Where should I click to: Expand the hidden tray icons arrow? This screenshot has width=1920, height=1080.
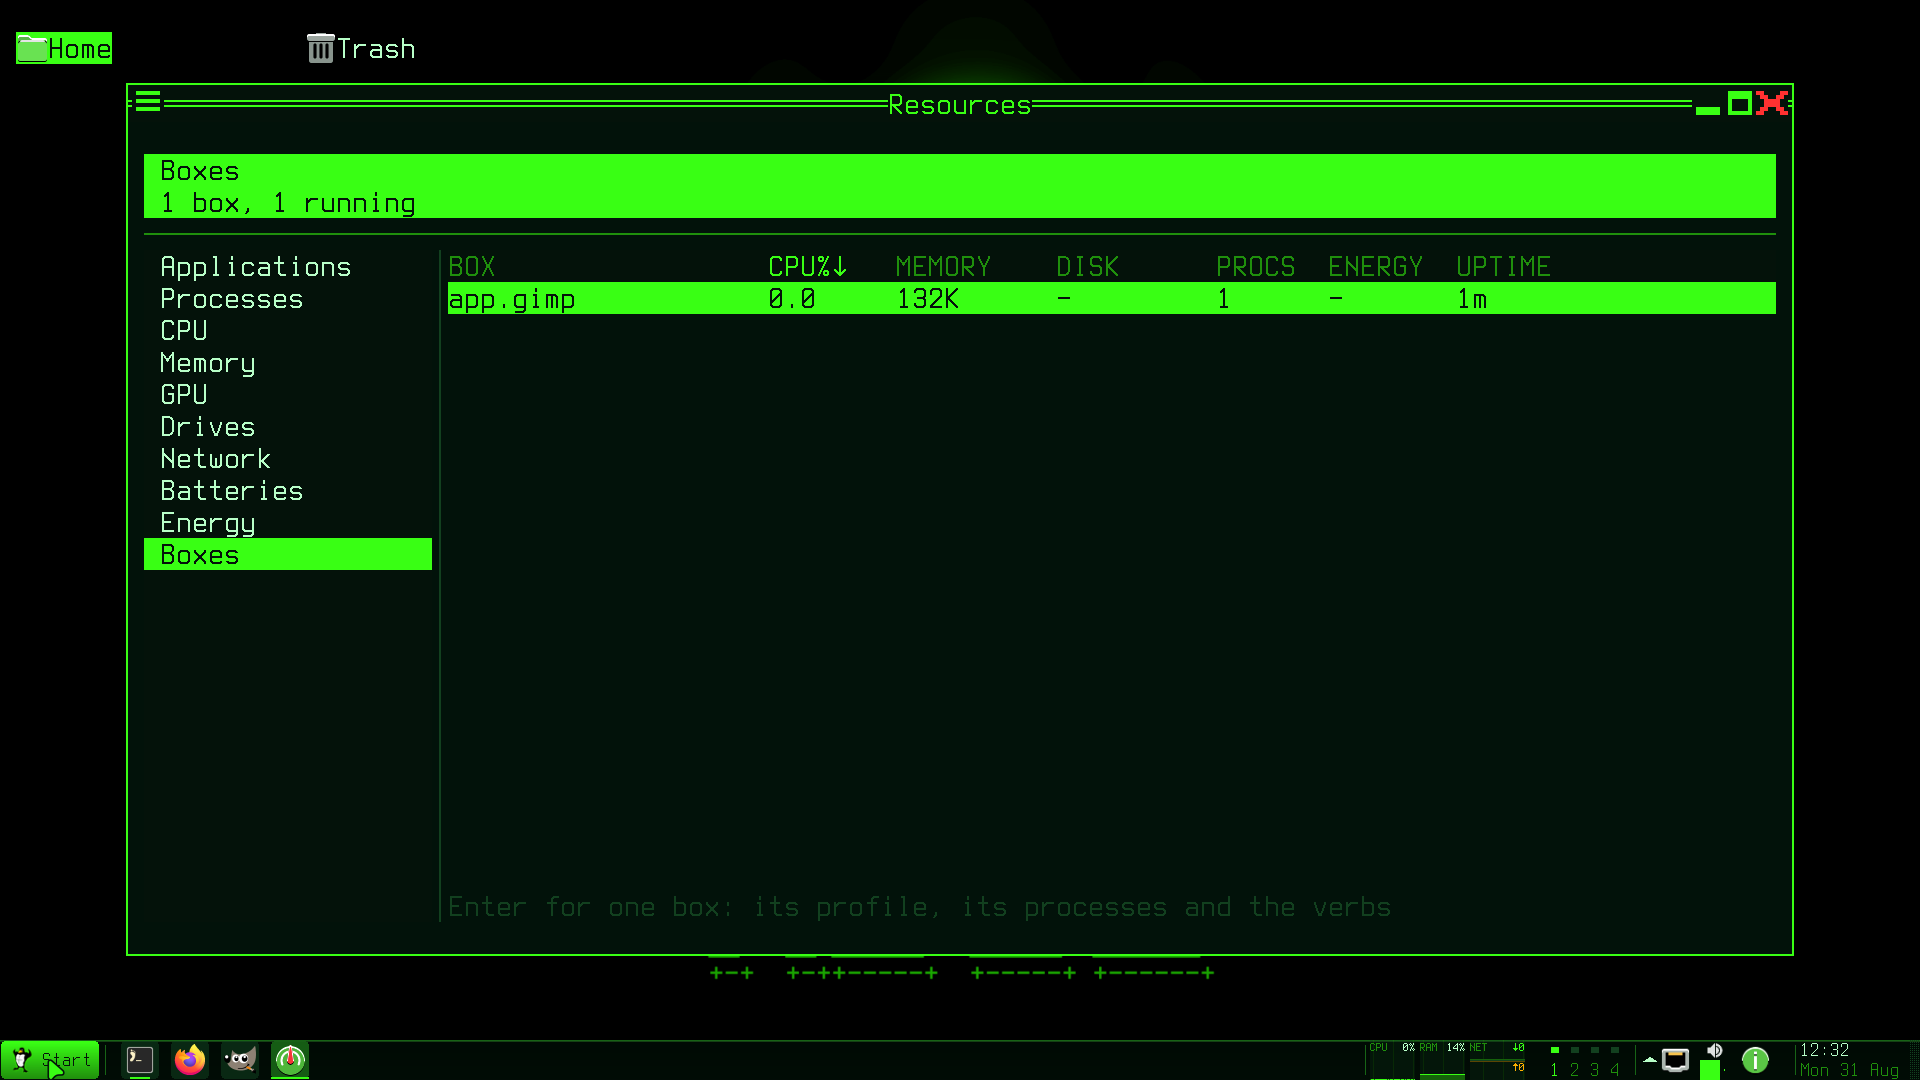click(x=1650, y=1060)
